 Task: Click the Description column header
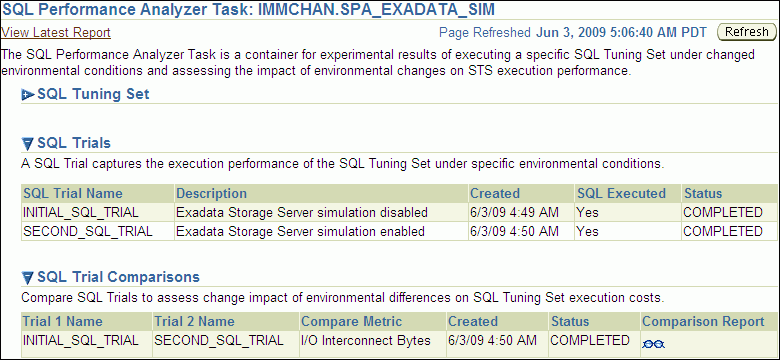tap(211, 193)
